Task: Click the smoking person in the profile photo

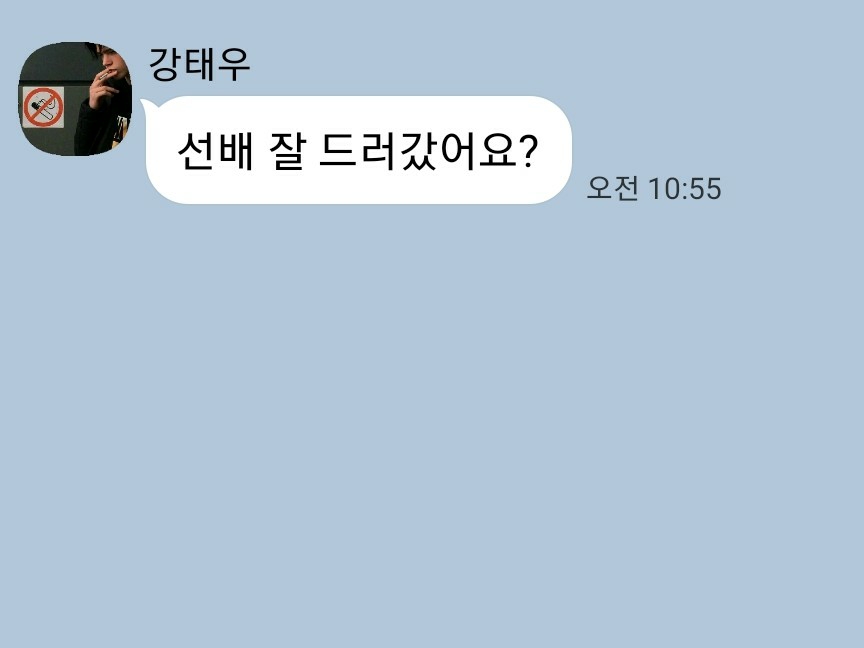Action: [x=104, y=99]
